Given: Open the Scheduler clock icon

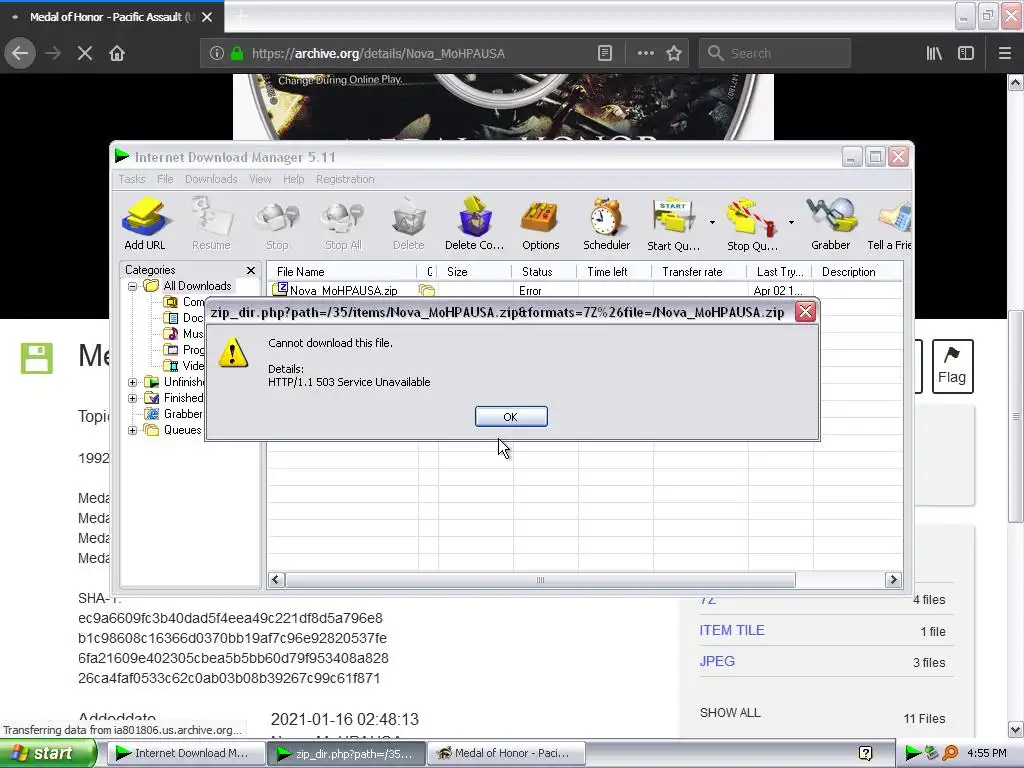Looking at the screenshot, I should coord(607,223).
